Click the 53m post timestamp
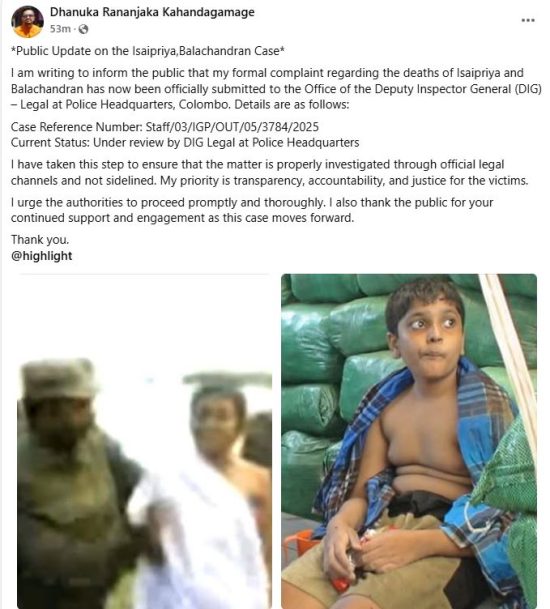Image resolution: width=550 pixels, height=609 pixels. coord(60,29)
